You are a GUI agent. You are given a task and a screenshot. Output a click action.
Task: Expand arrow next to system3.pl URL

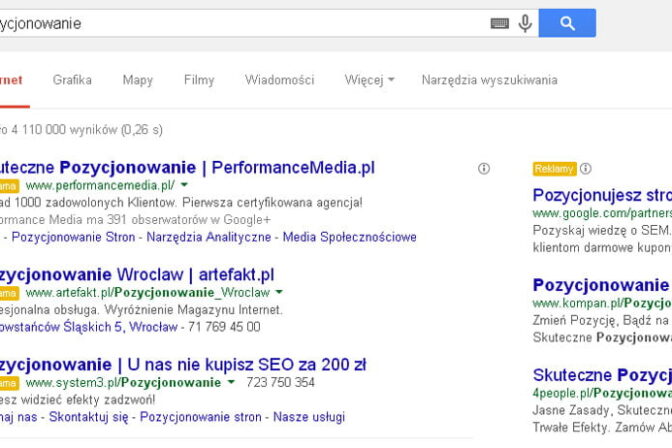click(x=231, y=382)
